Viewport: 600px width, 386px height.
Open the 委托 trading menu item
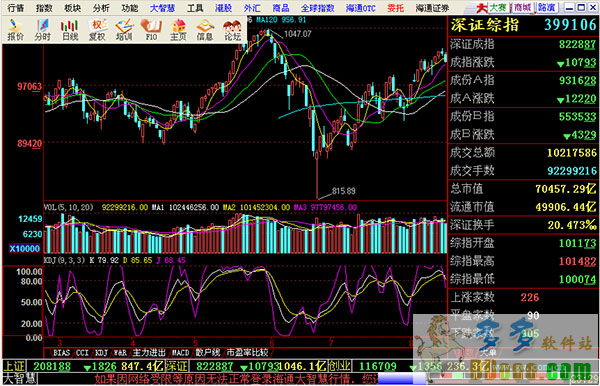[x=395, y=8]
